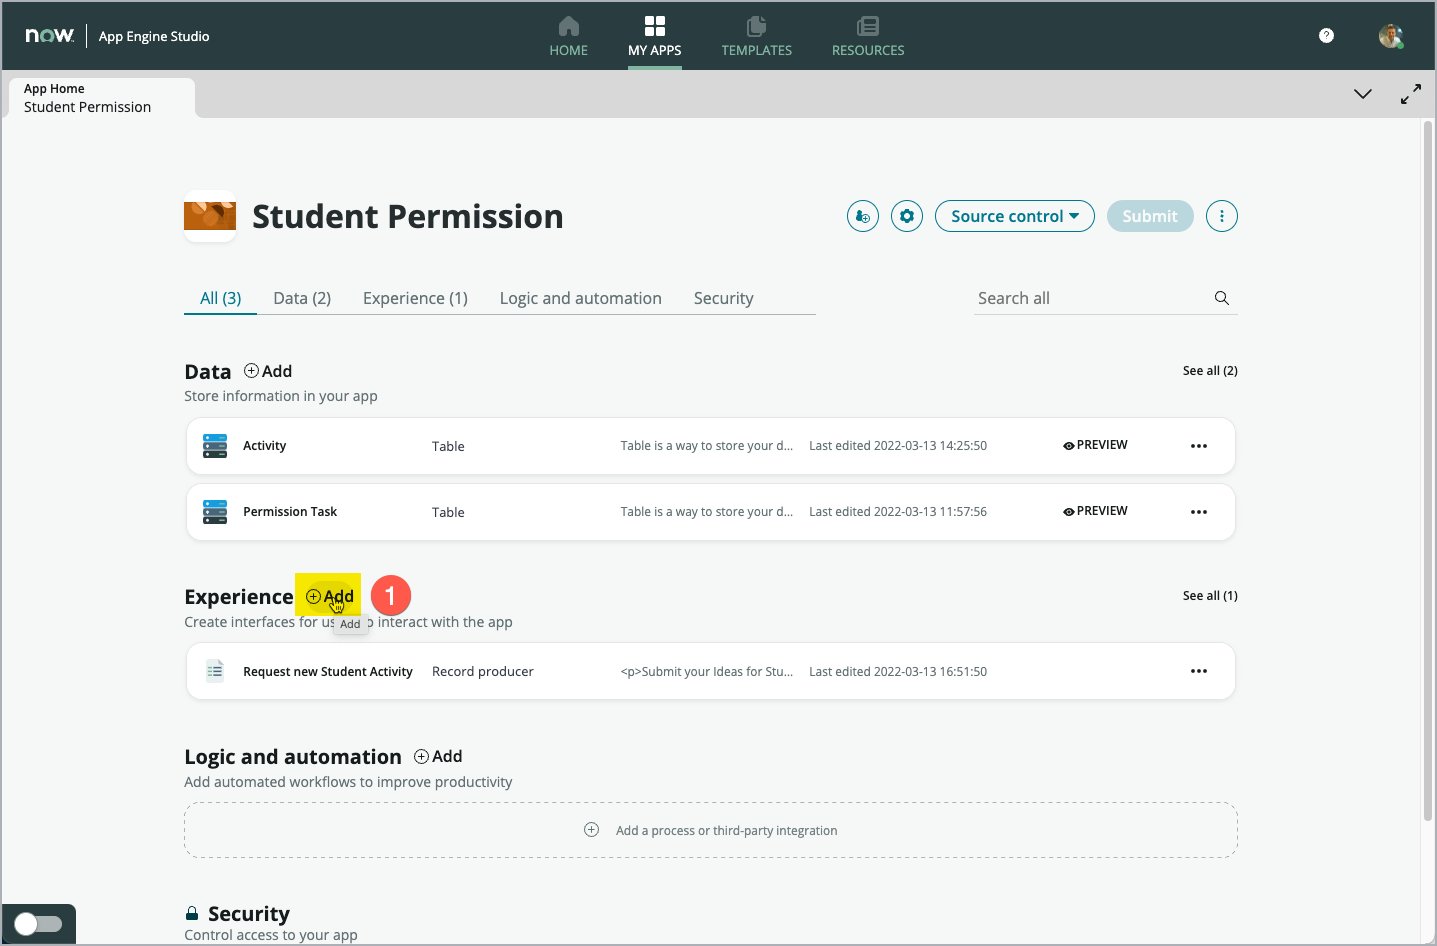
Task: Open the add collaborators icon button
Action: (863, 216)
